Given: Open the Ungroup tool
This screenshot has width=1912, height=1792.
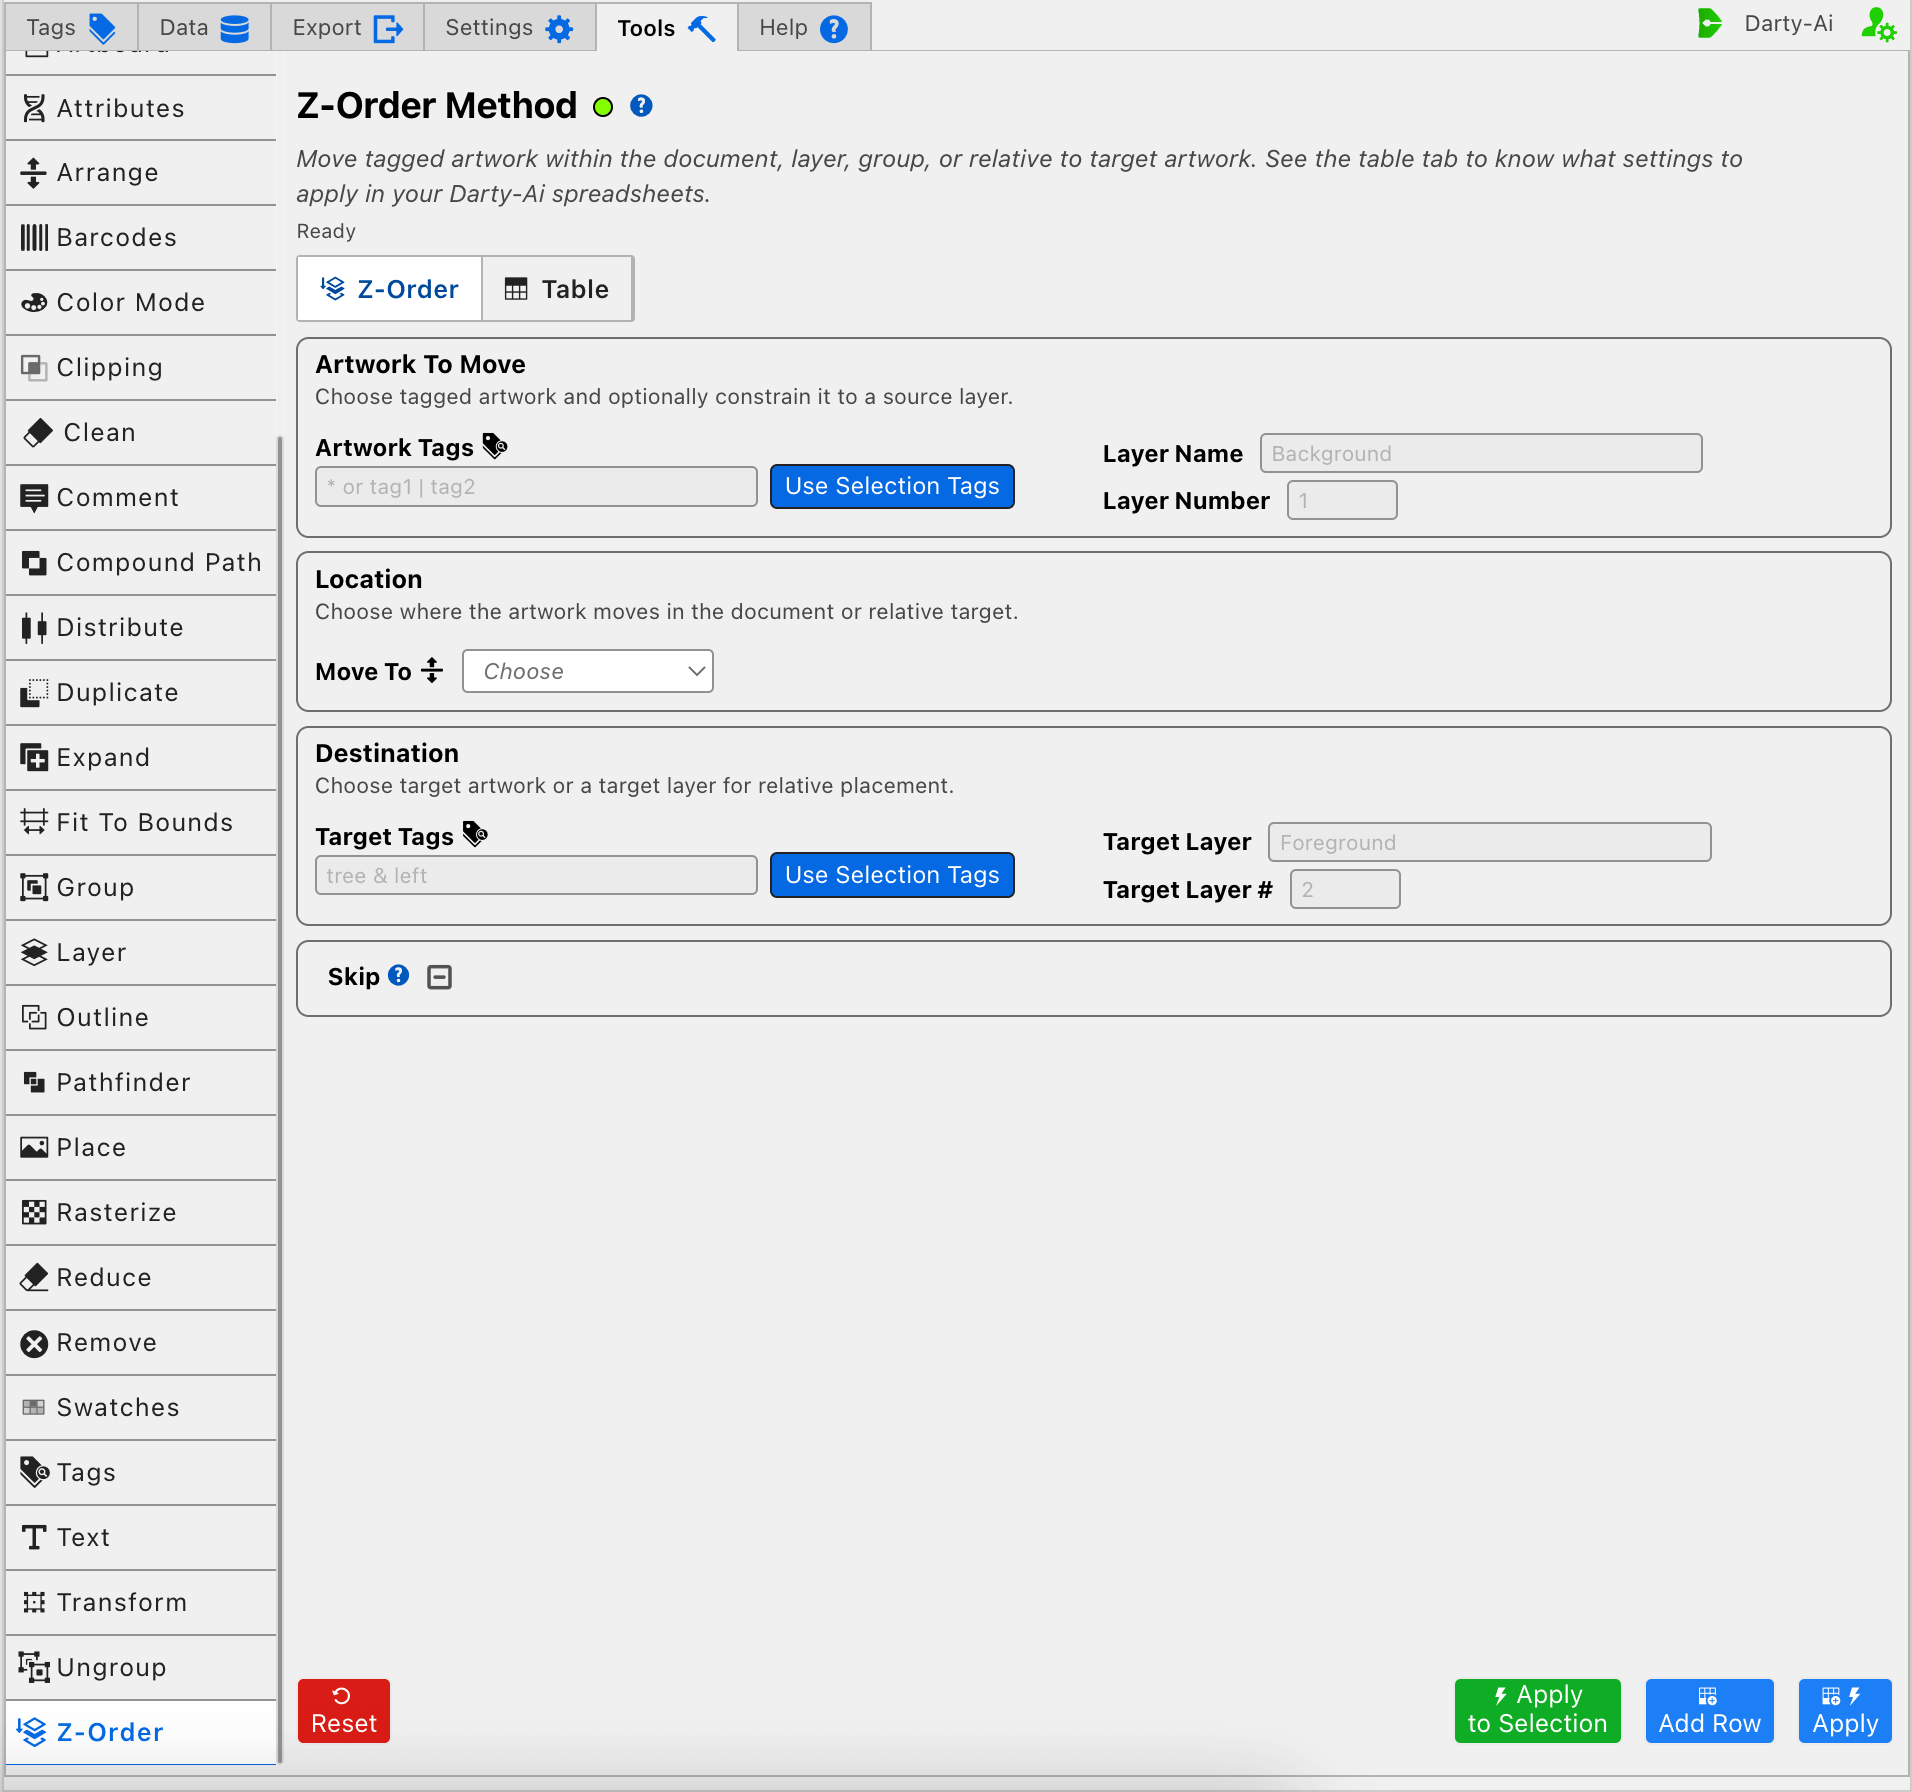Looking at the screenshot, I should pos(141,1668).
